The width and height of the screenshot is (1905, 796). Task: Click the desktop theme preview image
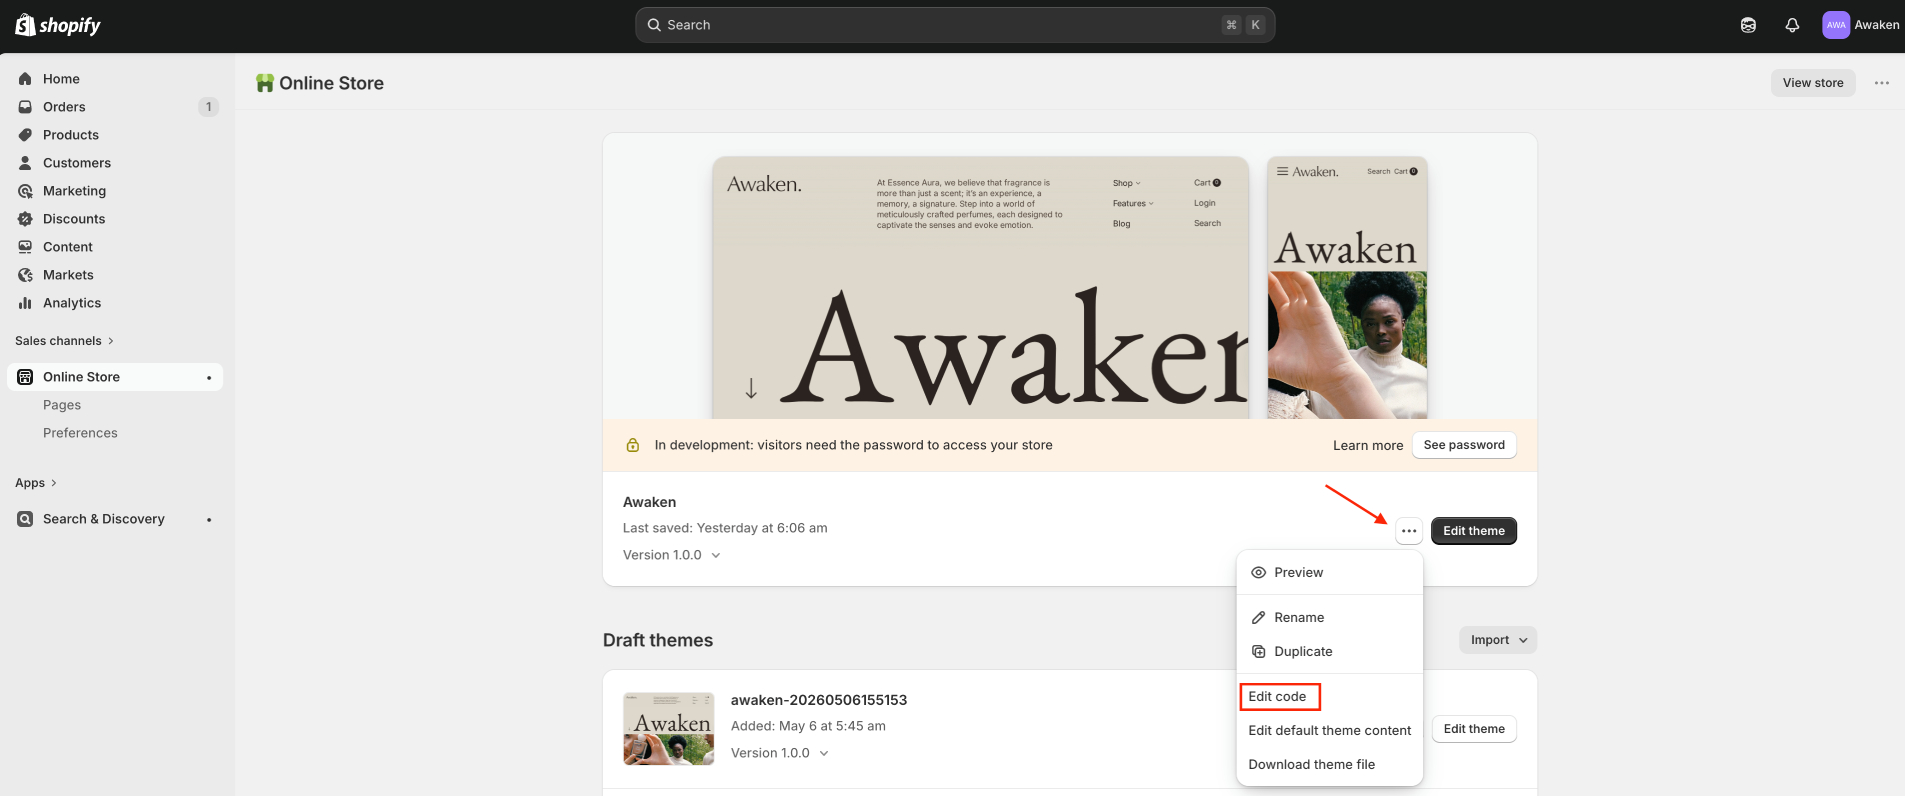981,288
